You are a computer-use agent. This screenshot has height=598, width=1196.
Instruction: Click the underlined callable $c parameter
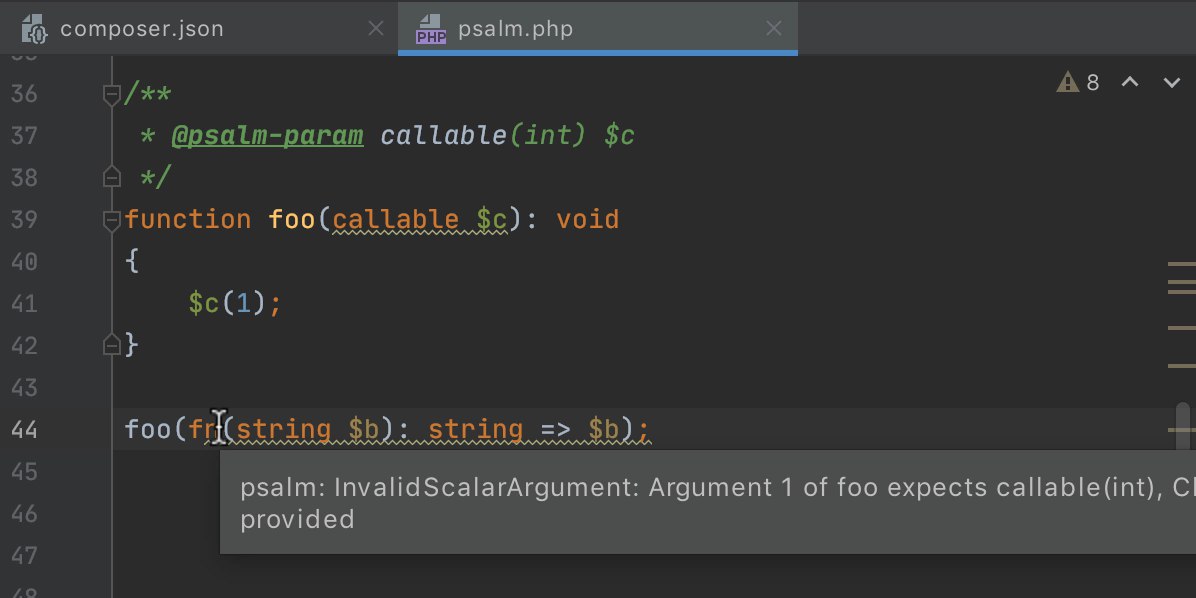tap(420, 220)
